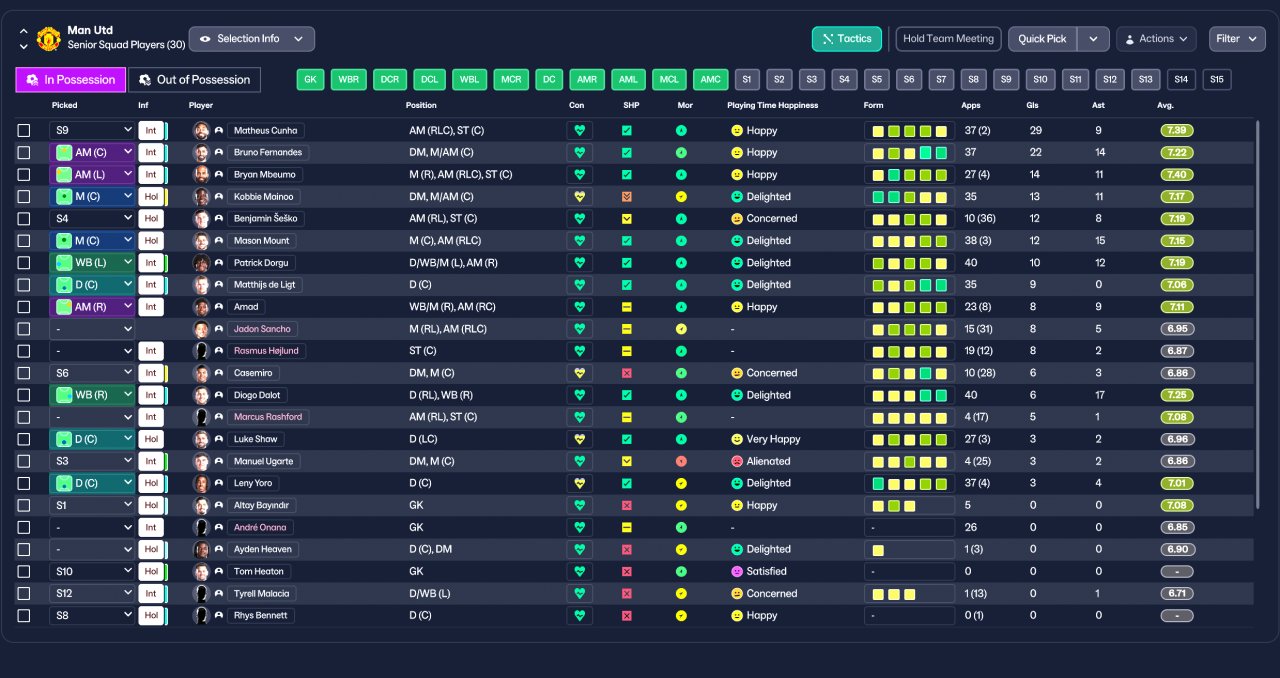The image size is (1280, 678).
Task: Open Benjamin Šeško's S4 picked dropdown
Action: coord(92,218)
